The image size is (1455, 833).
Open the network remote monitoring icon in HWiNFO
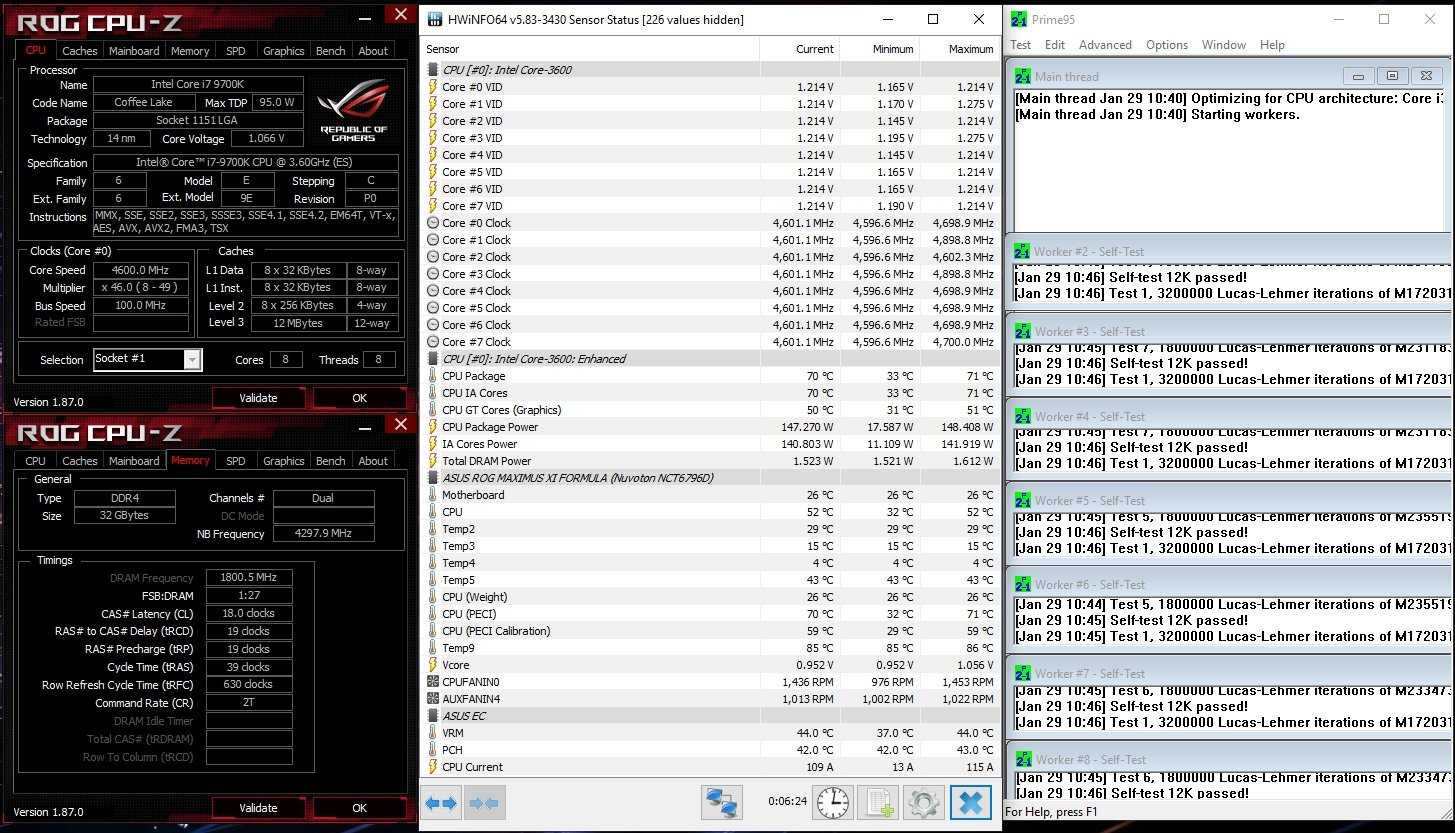tap(721, 802)
